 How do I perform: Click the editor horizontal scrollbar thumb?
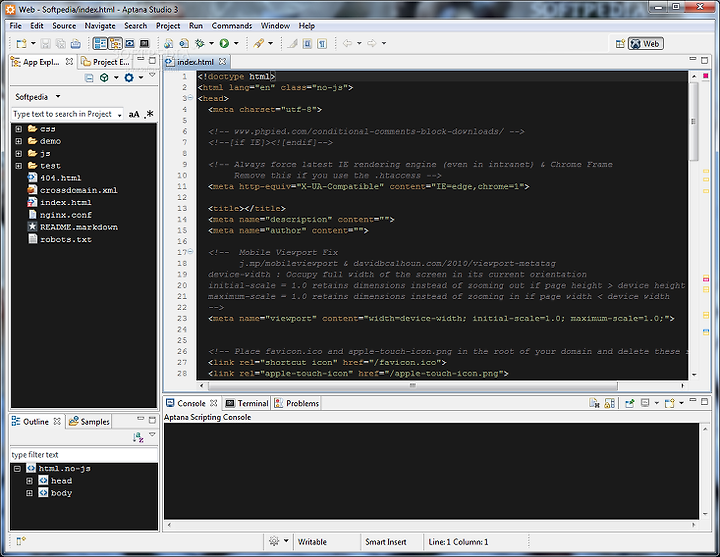pos(412,386)
